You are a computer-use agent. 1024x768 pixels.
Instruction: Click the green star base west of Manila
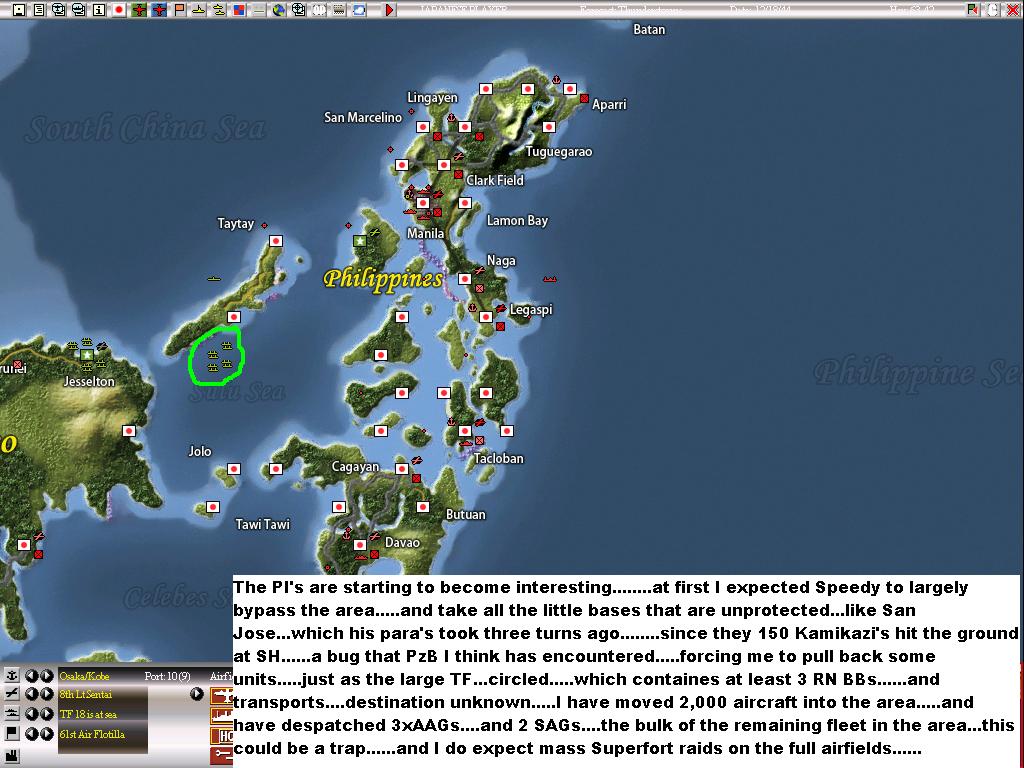click(x=360, y=241)
